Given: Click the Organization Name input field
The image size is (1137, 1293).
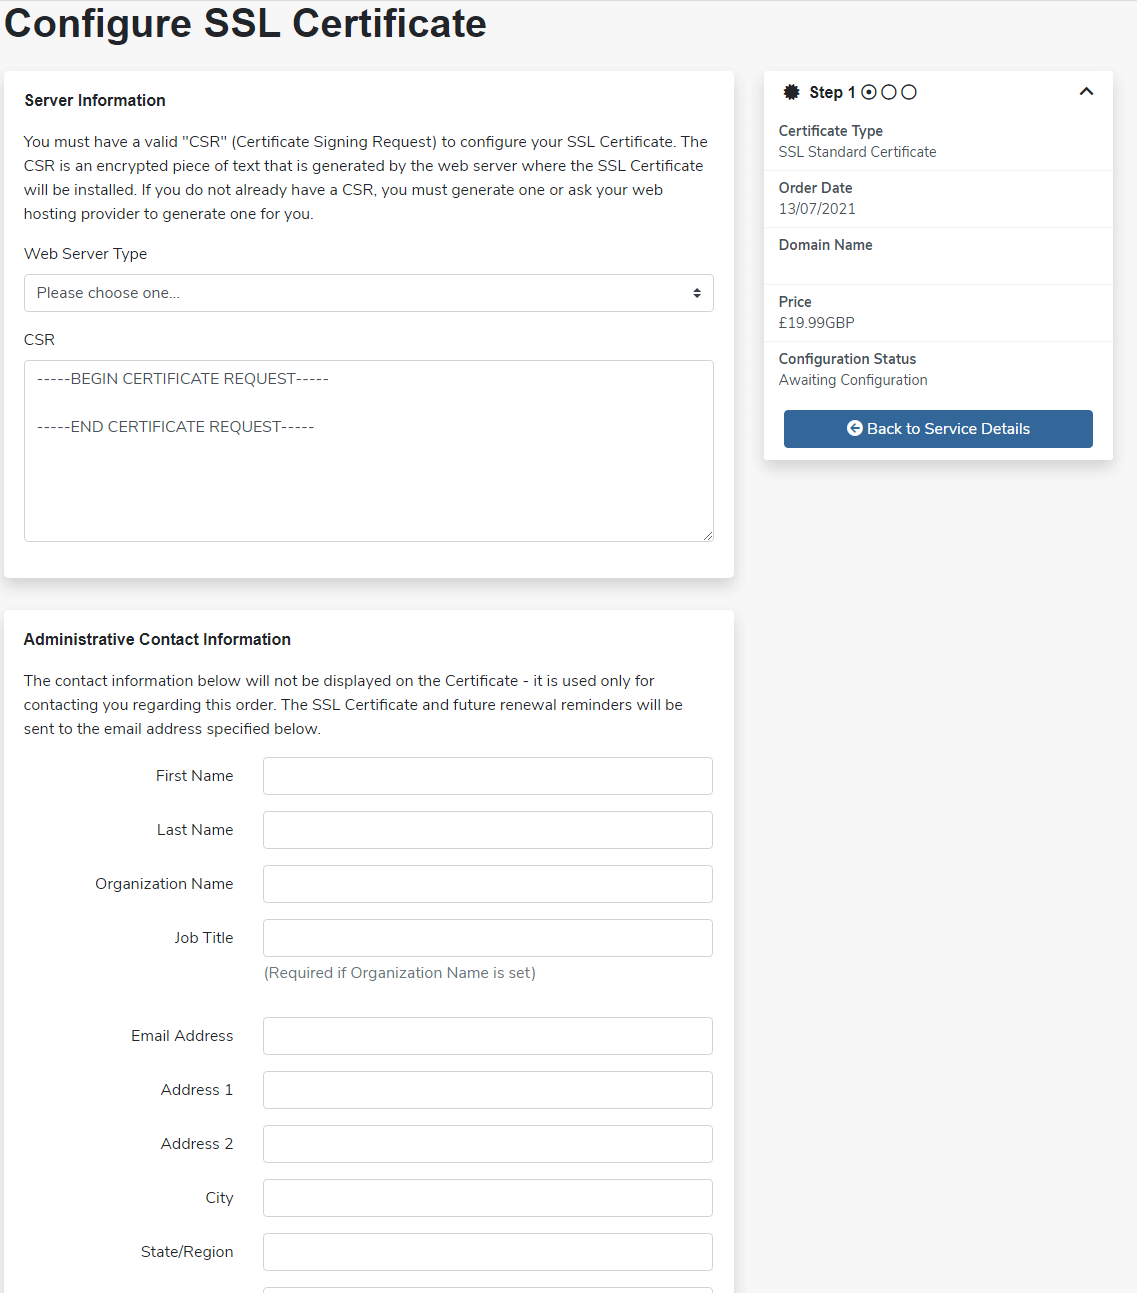Looking at the screenshot, I should pos(487,883).
